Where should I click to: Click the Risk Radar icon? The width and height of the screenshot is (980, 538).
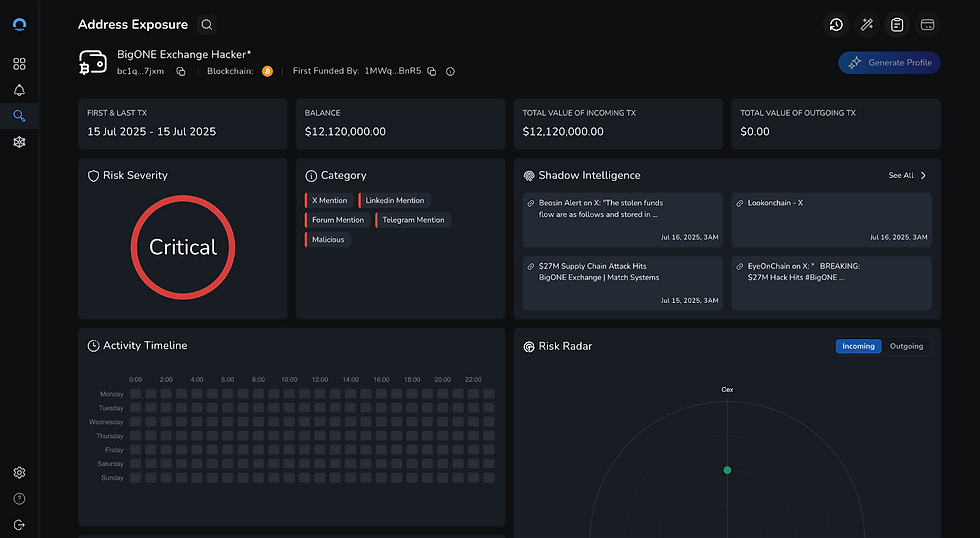point(529,346)
